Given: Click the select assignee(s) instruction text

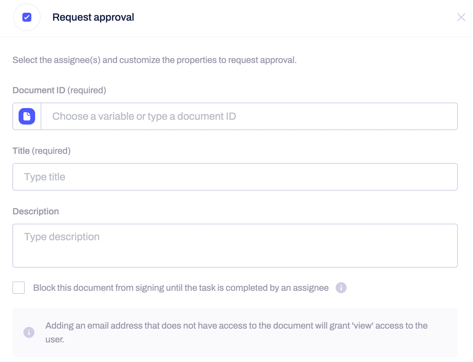Looking at the screenshot, I should click(154, 60).
